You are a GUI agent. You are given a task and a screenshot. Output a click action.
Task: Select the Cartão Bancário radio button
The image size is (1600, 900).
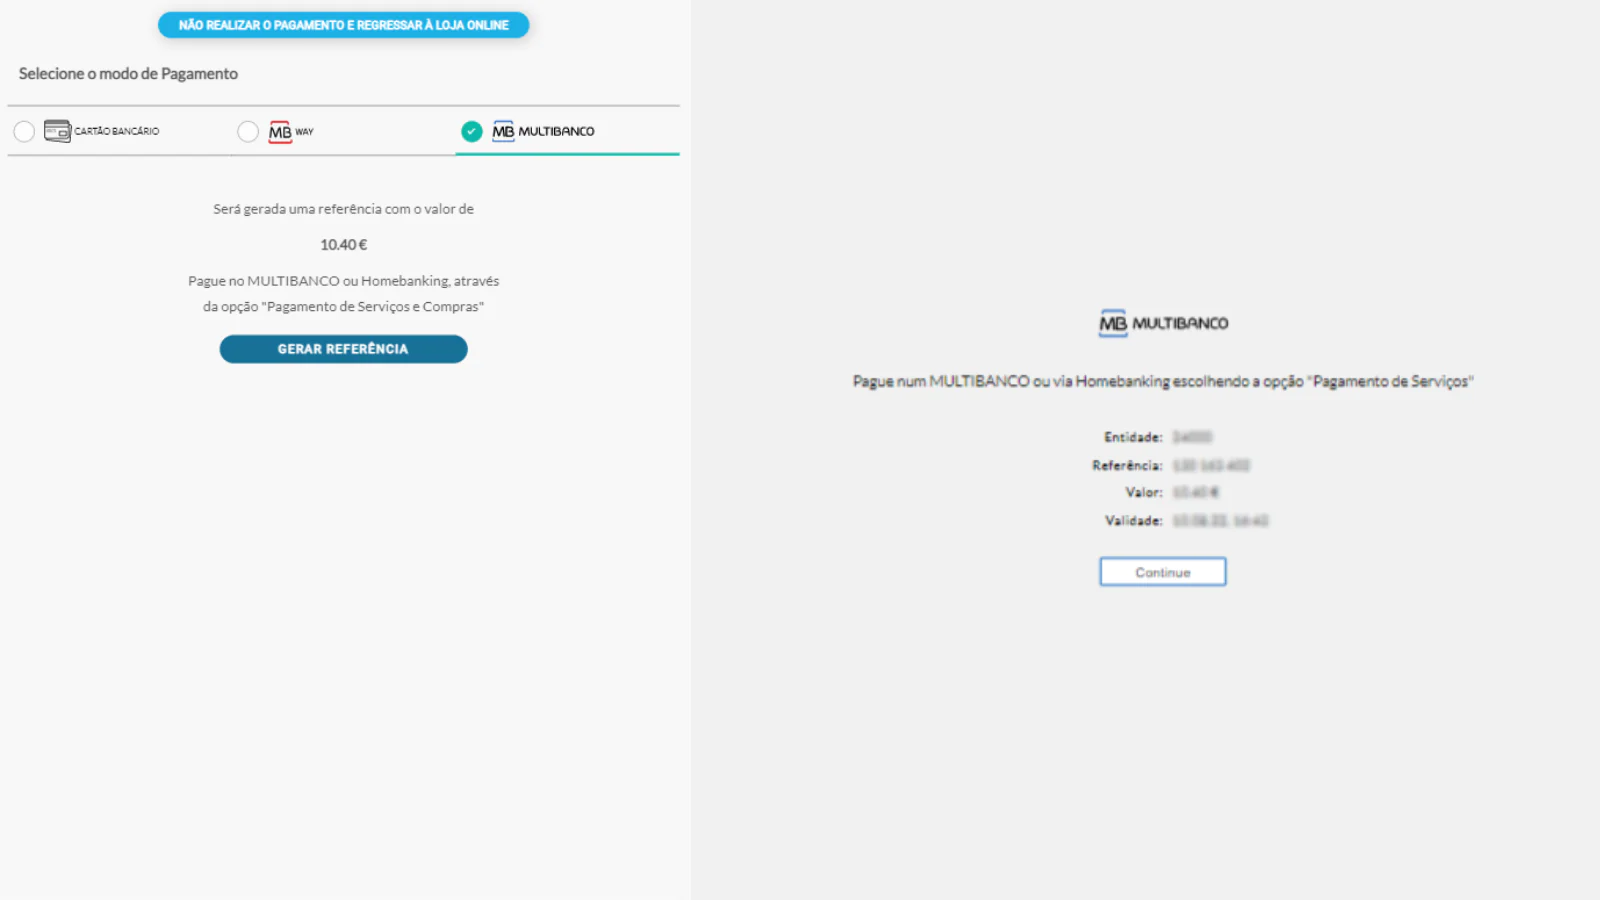pos(24,131)
